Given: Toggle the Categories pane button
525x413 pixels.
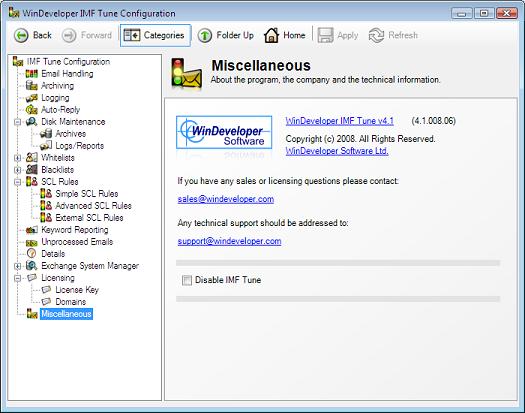Looking at the screenshot, I should (x=155, y=35).
